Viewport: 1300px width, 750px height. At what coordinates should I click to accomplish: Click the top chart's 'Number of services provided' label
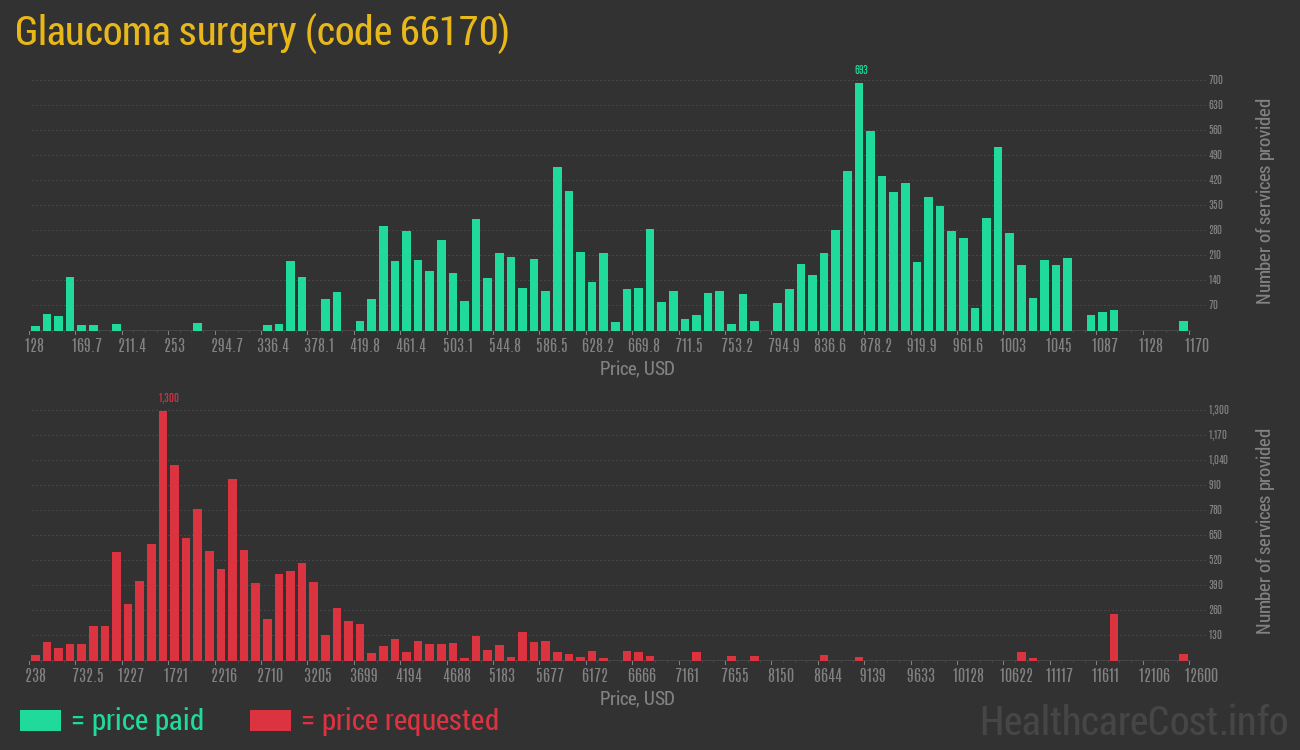click(x=1264, y=201)
